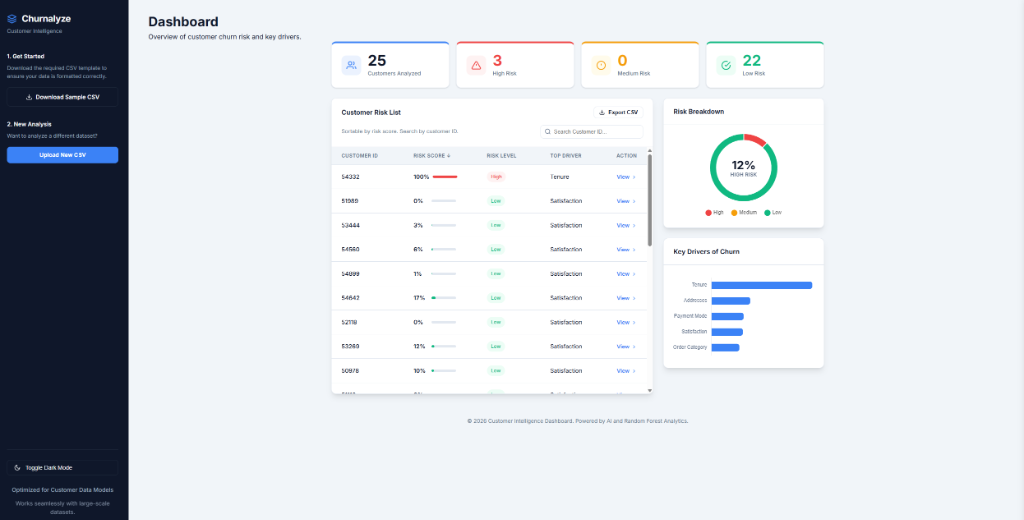Click Upload New CSV button
This screenshot has height=520, width=1024.
tap(62, 155)
